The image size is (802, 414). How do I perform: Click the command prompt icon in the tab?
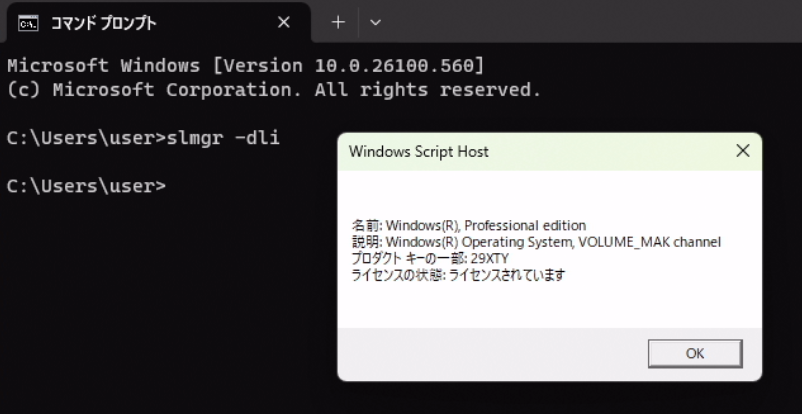pyautogui.click(x=28, y=23)
